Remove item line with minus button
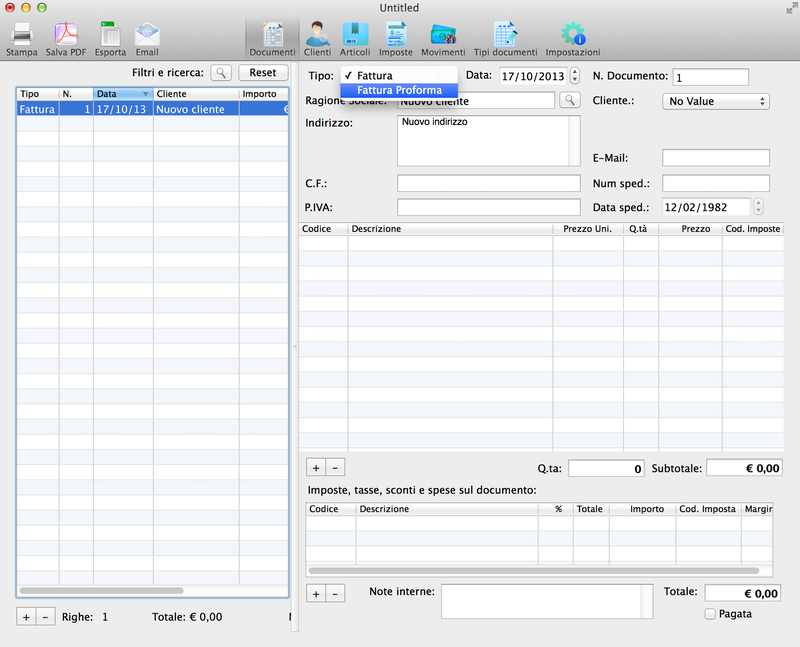800x647 pixels. pyautogui.click(x=335, y=467)
